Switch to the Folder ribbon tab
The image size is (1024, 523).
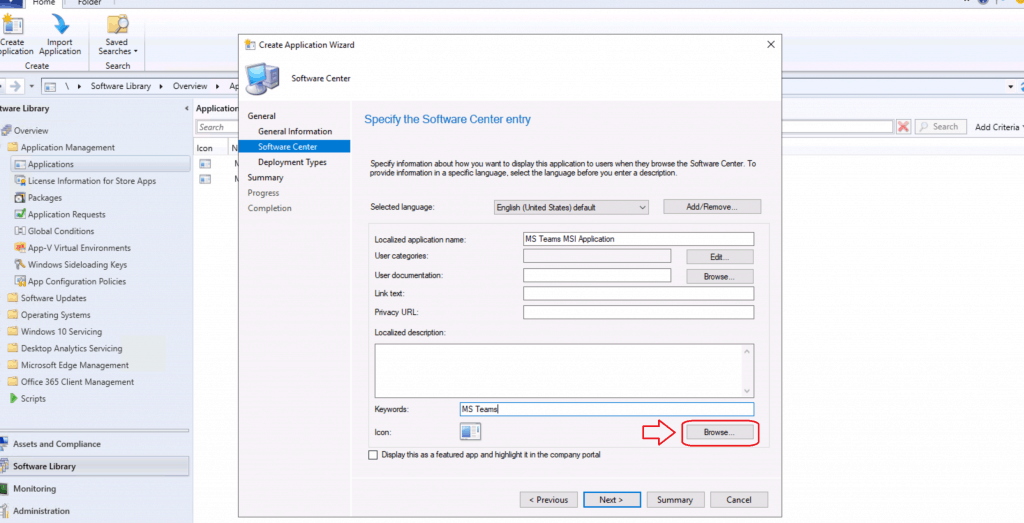pos(89,3)
